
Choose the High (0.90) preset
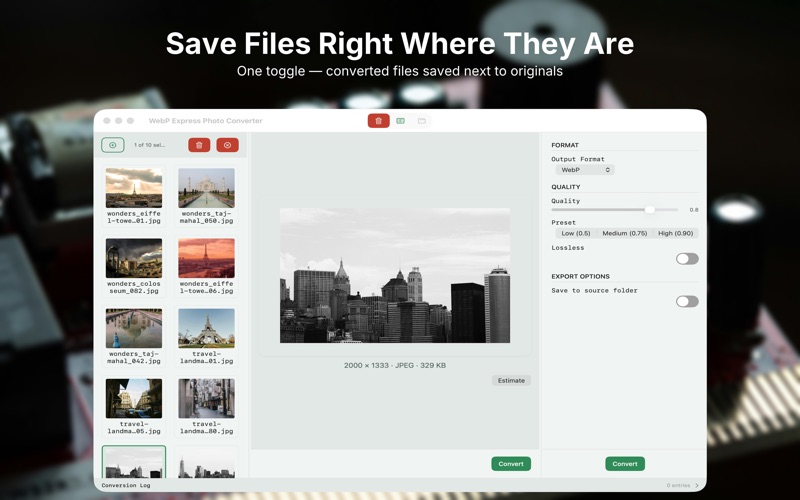coord(676,233)
